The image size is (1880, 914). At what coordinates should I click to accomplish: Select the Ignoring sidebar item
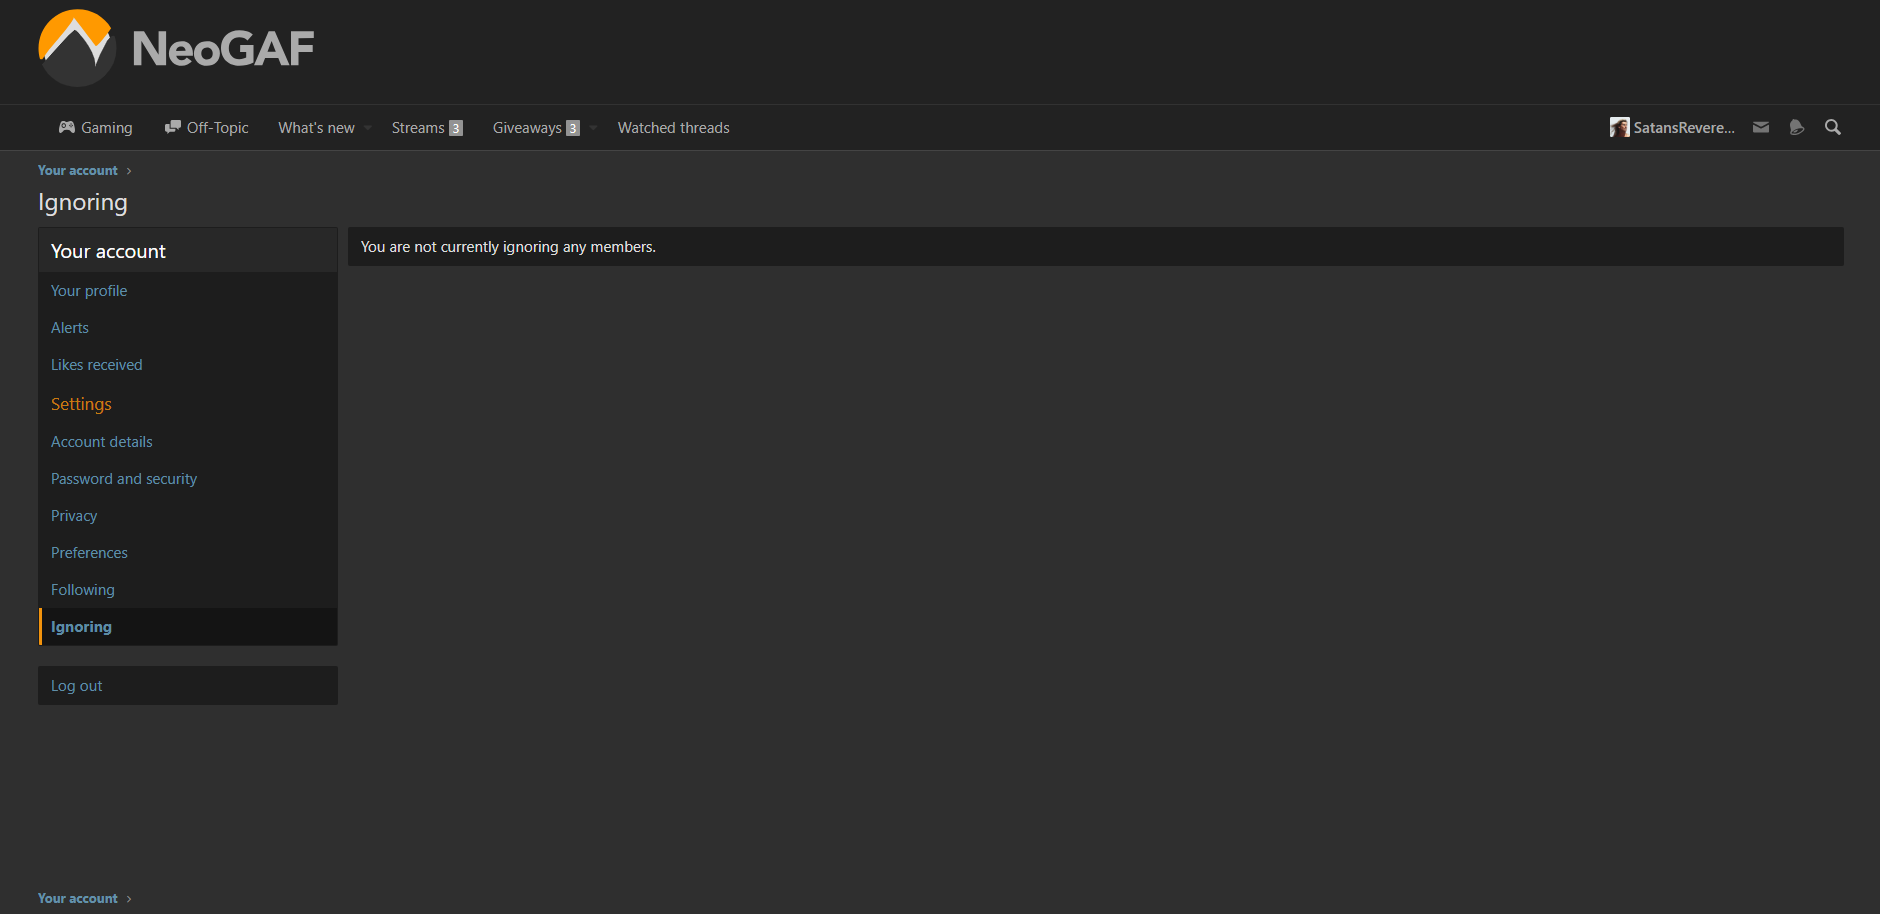click(188, 627)
